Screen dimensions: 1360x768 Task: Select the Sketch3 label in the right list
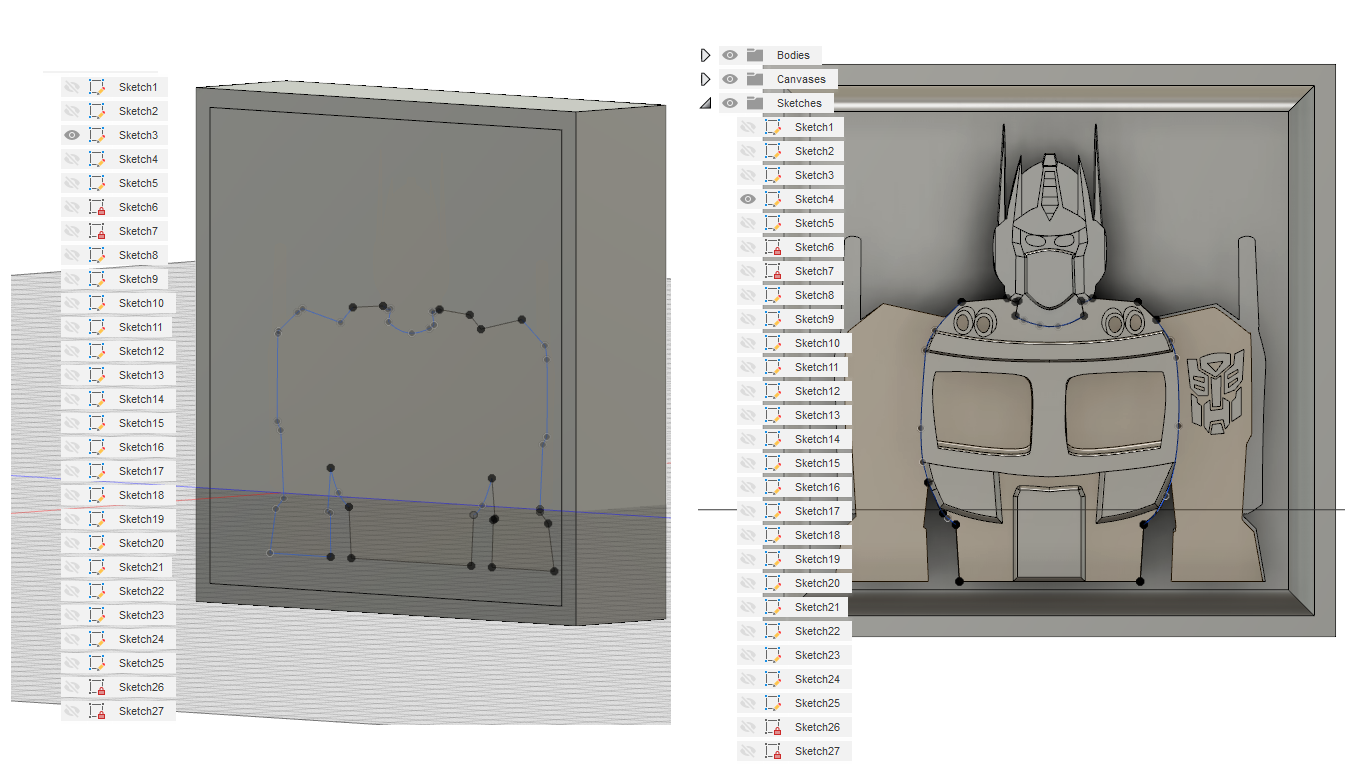(x=814, y=175)
